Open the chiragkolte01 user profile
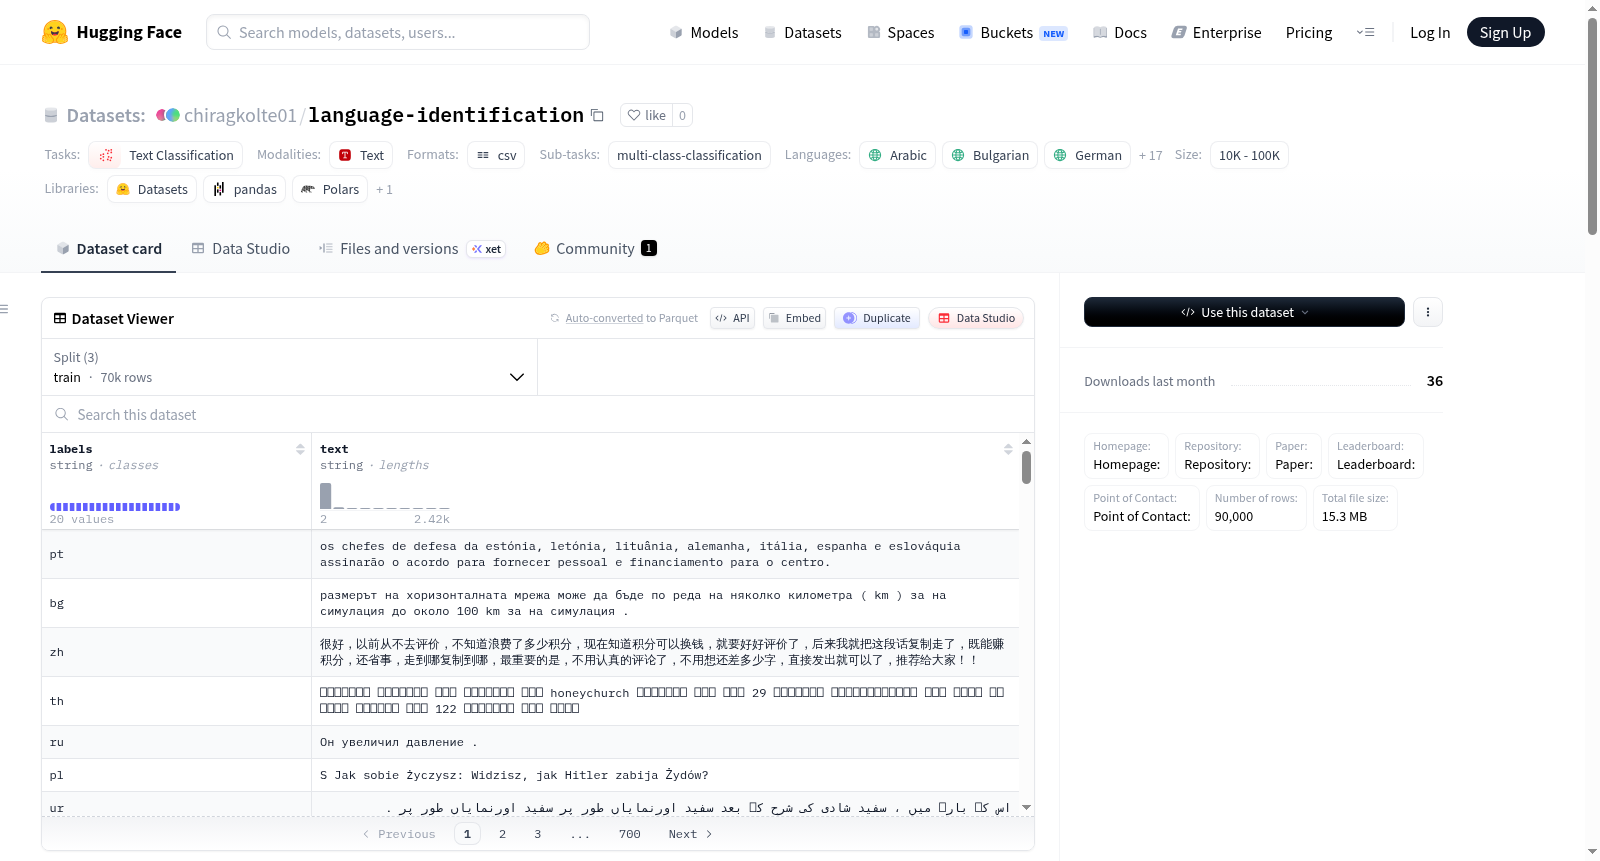 240,115
